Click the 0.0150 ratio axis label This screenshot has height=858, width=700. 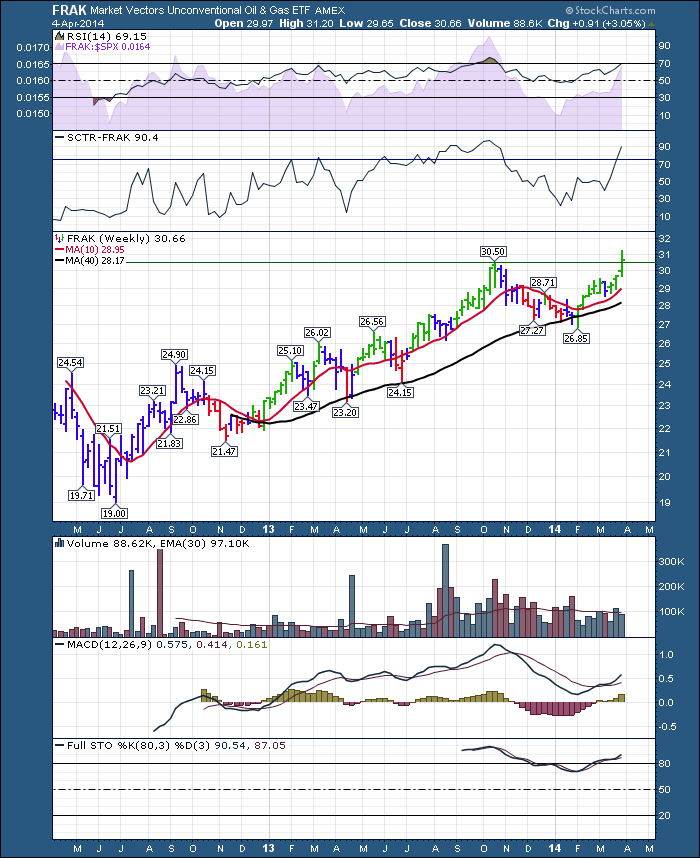tap(33, 114)
